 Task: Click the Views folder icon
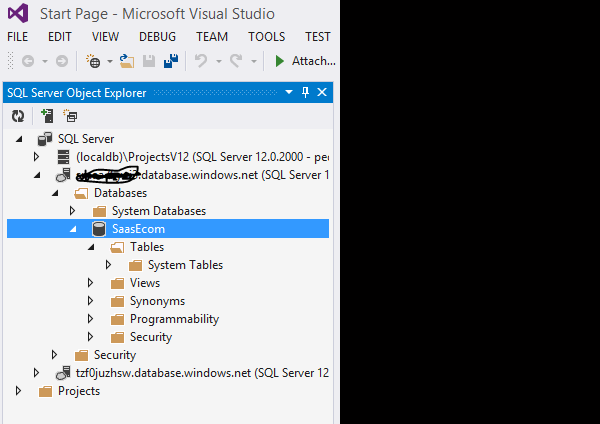coord(117,283)
